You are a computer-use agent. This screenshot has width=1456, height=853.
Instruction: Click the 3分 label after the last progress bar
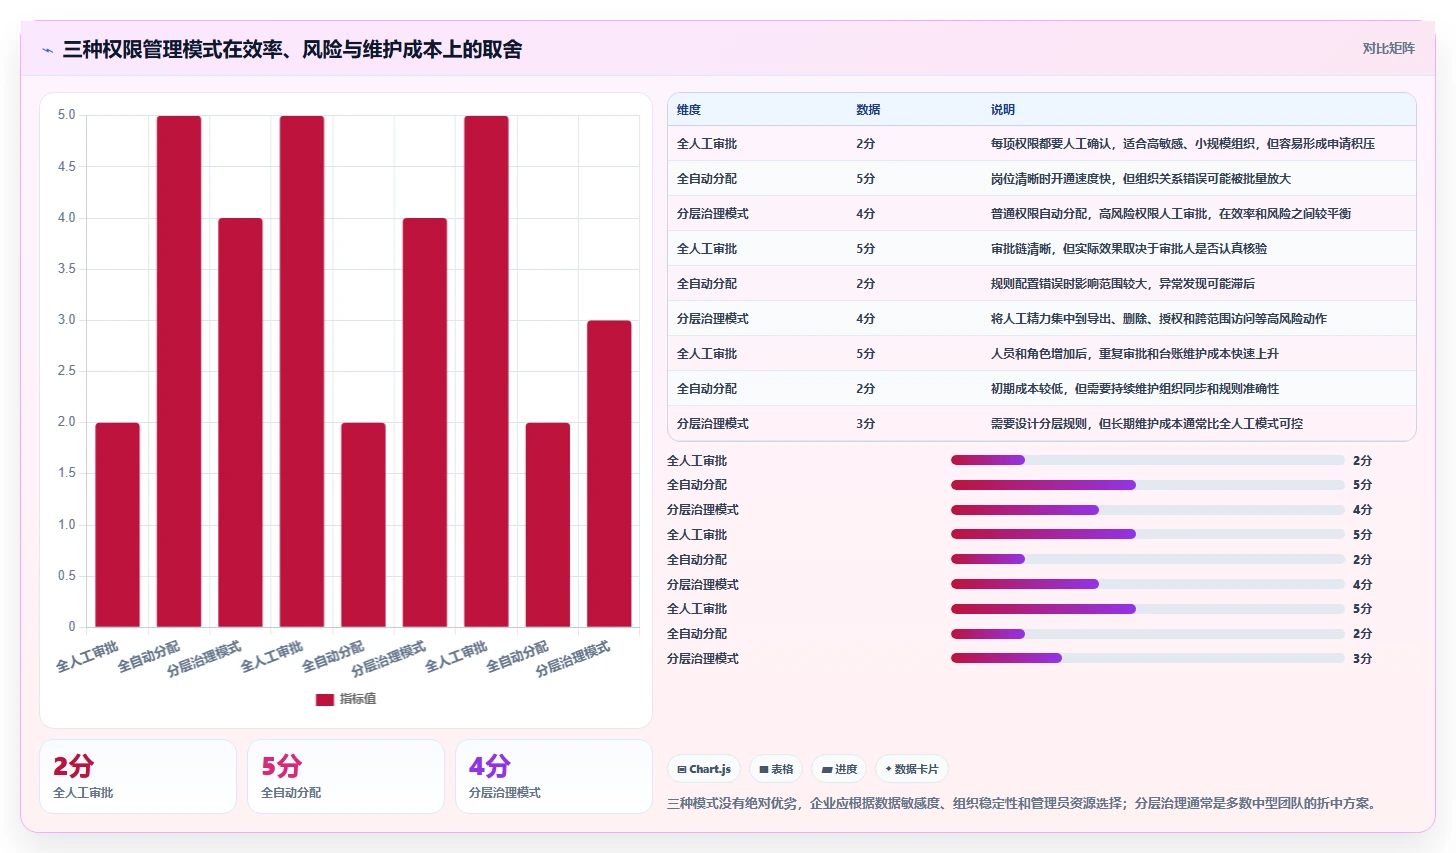click(1362, 659)
